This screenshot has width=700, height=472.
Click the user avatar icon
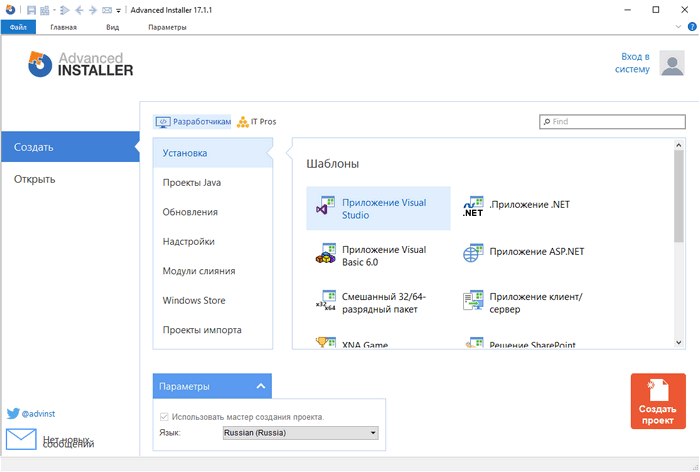672,64
